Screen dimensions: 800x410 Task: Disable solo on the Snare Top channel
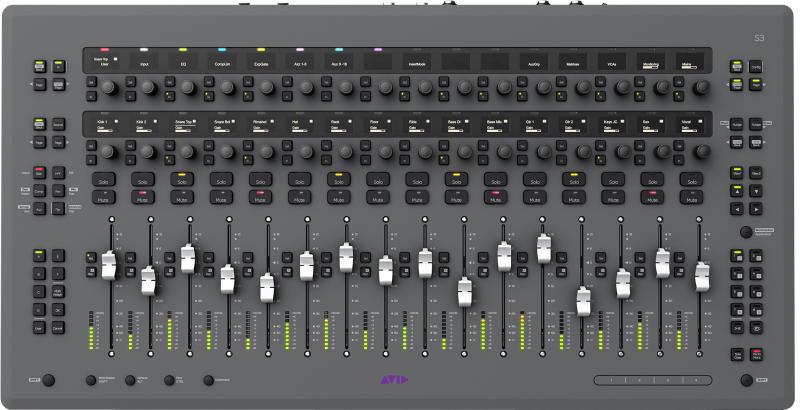[x=181, y=181]
